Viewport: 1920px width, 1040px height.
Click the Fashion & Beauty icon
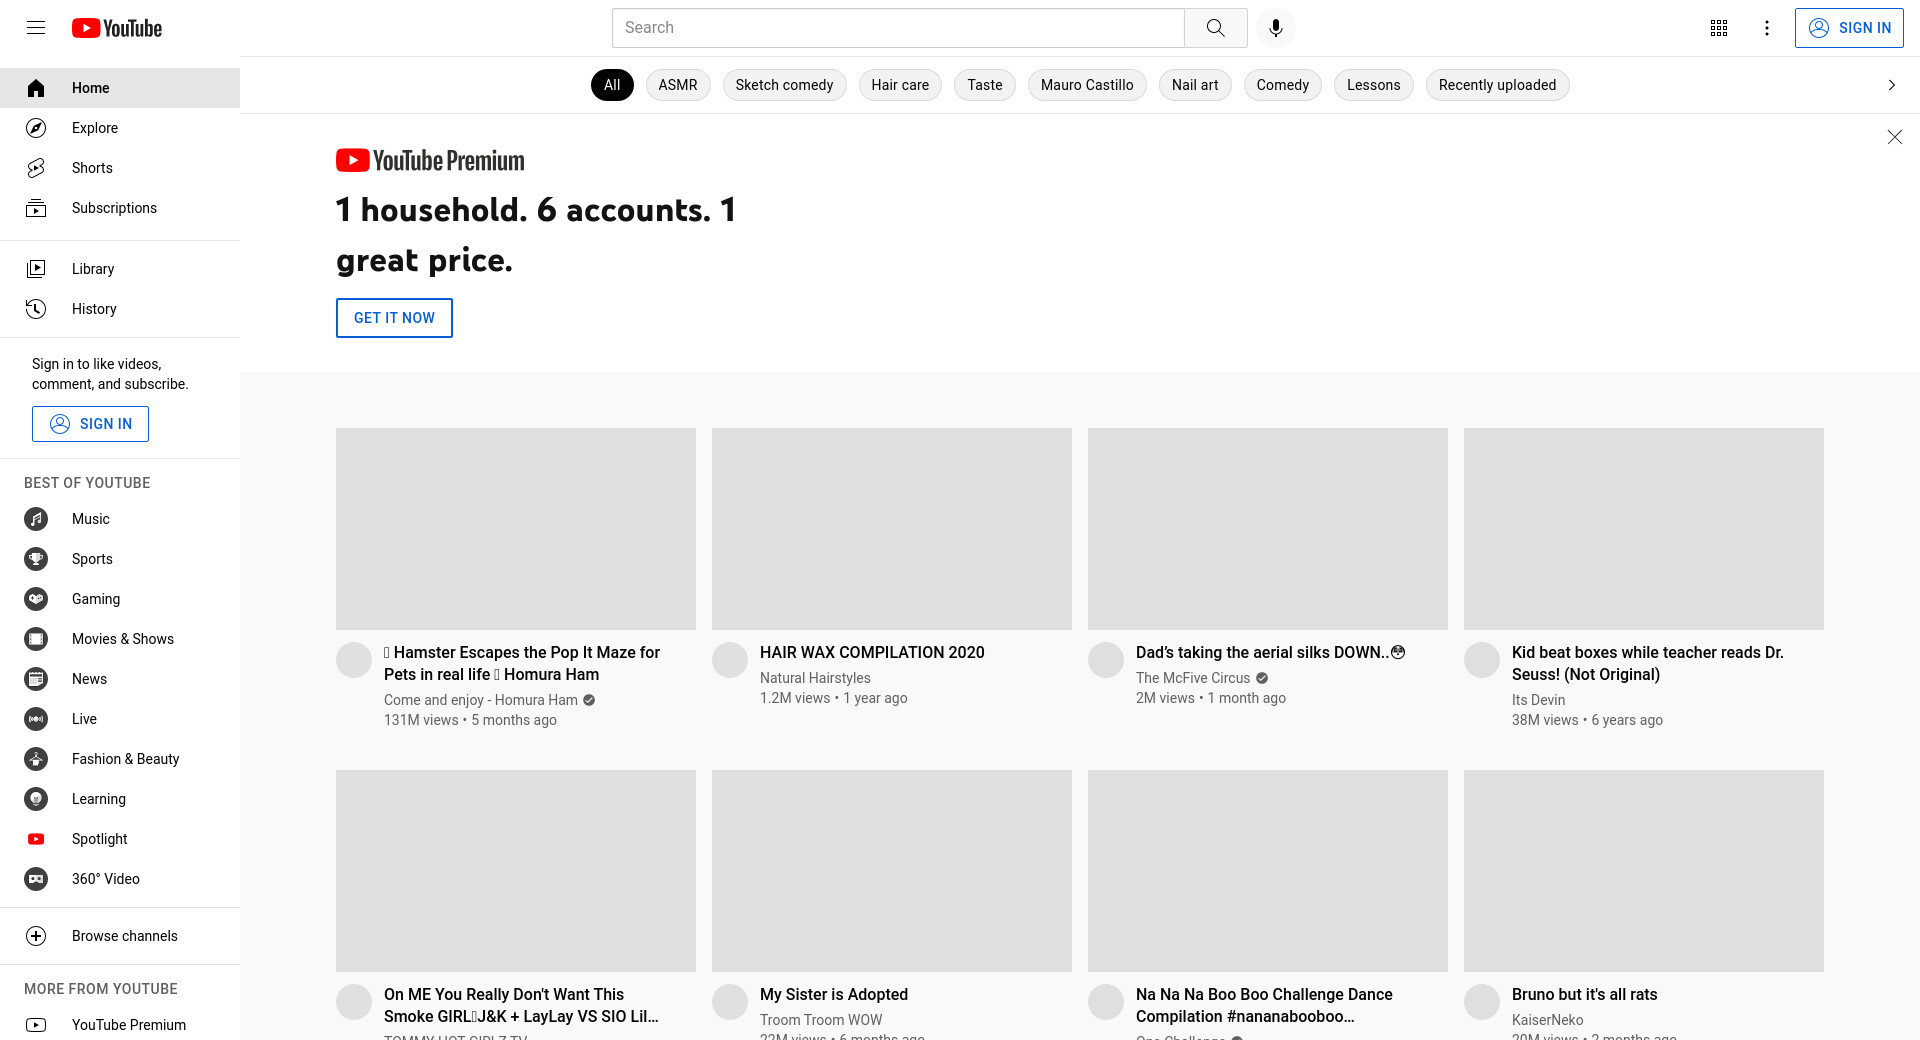(x=36, y=759)
